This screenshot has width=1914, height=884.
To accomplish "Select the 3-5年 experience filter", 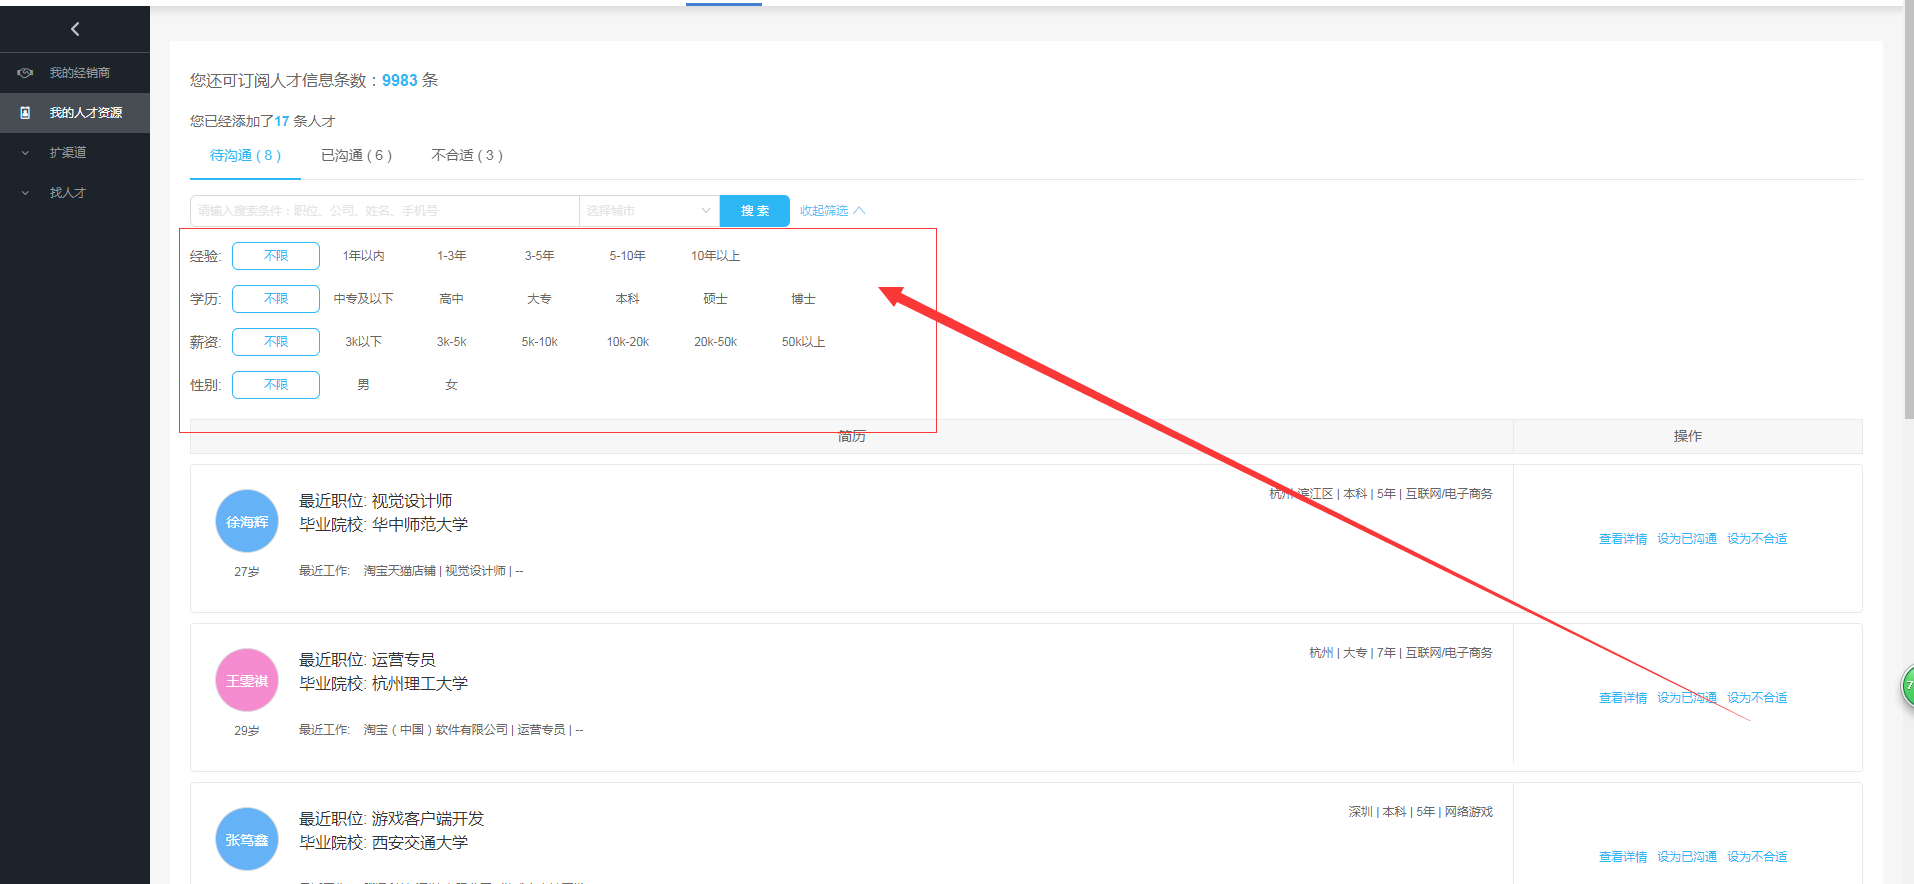I will pos(539,256).
